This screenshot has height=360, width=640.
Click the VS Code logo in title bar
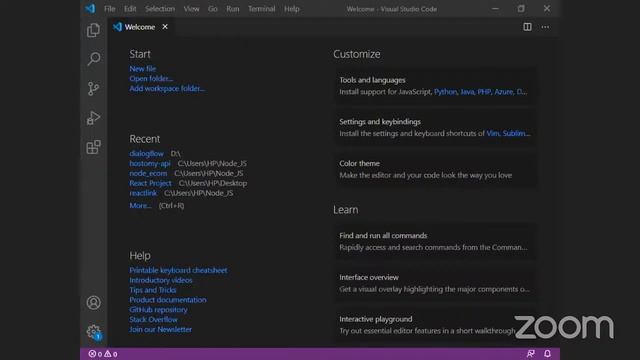click(90, 9)
